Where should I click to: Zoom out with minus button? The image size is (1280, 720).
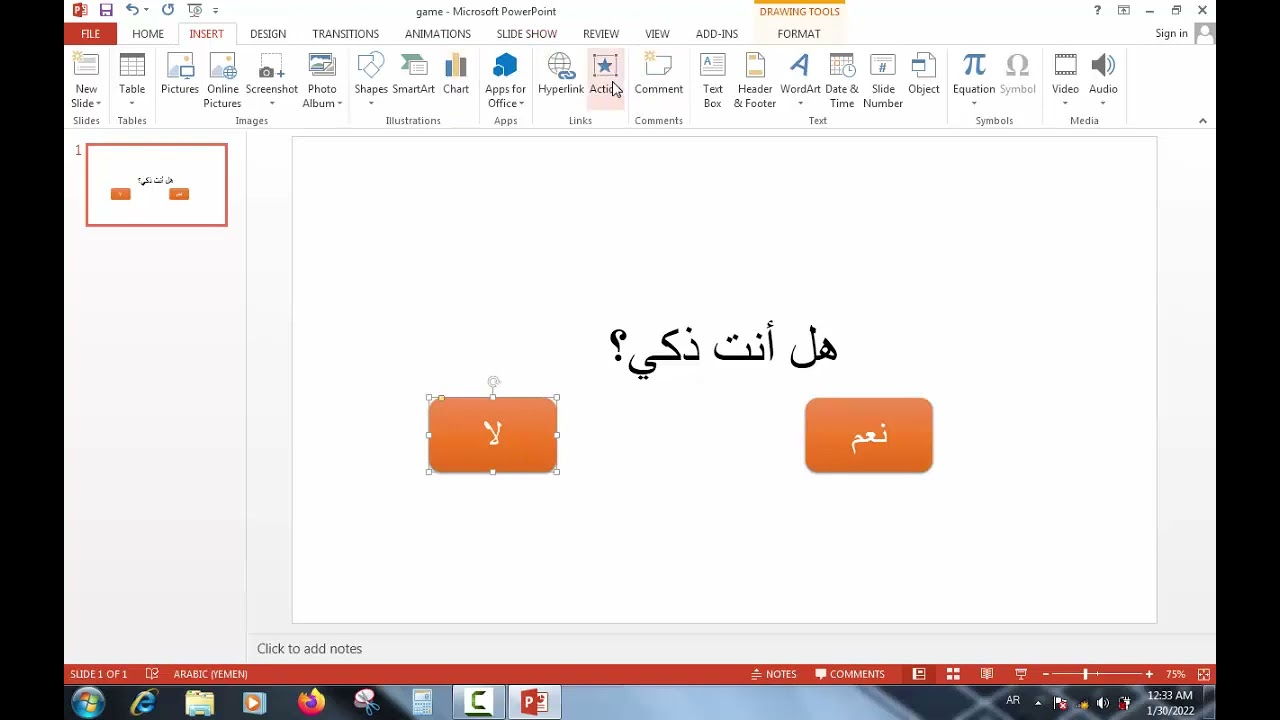(1046, 674)
